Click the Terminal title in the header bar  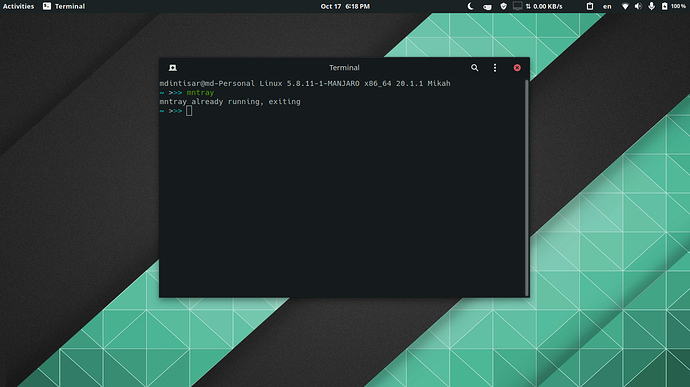point(344,68)
